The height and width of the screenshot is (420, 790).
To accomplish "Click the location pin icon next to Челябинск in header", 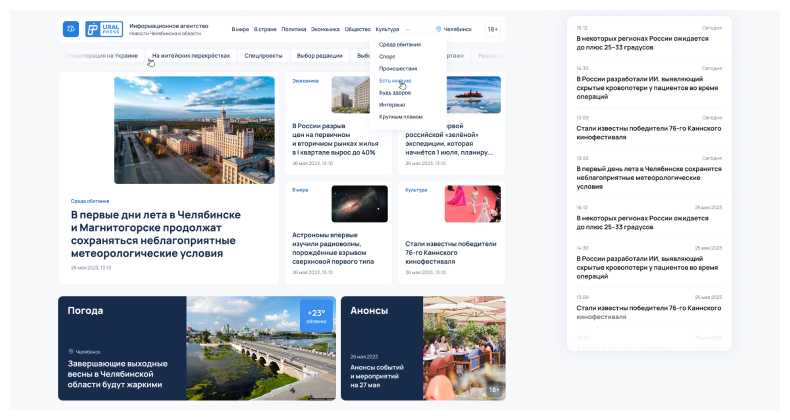I will 438,29.
